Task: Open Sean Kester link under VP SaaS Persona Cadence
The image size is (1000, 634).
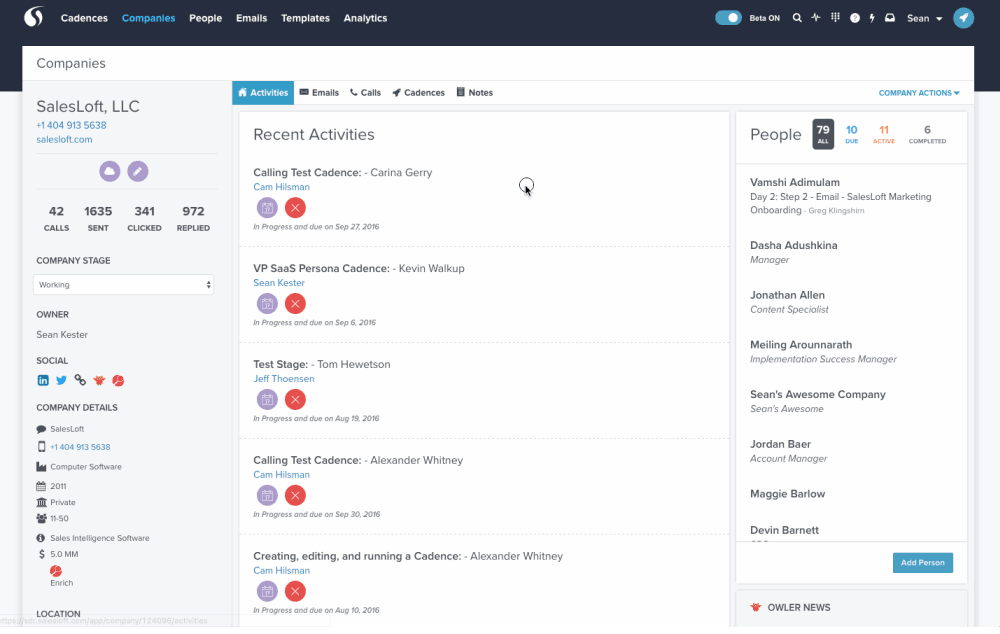Action: tap(279, 283)
